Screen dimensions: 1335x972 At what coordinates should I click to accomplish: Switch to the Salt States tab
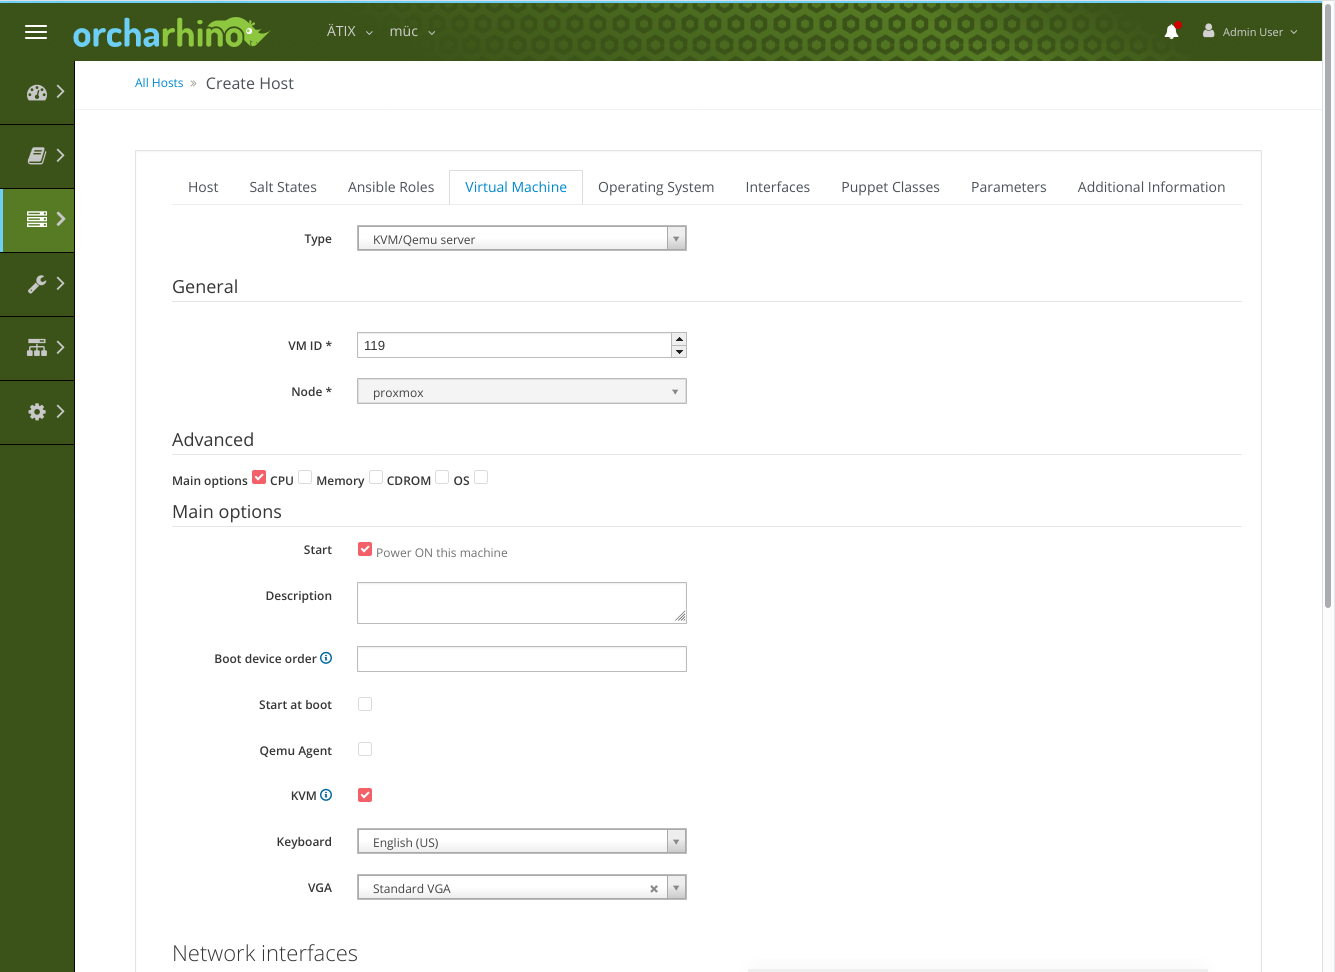coord(283,187)
